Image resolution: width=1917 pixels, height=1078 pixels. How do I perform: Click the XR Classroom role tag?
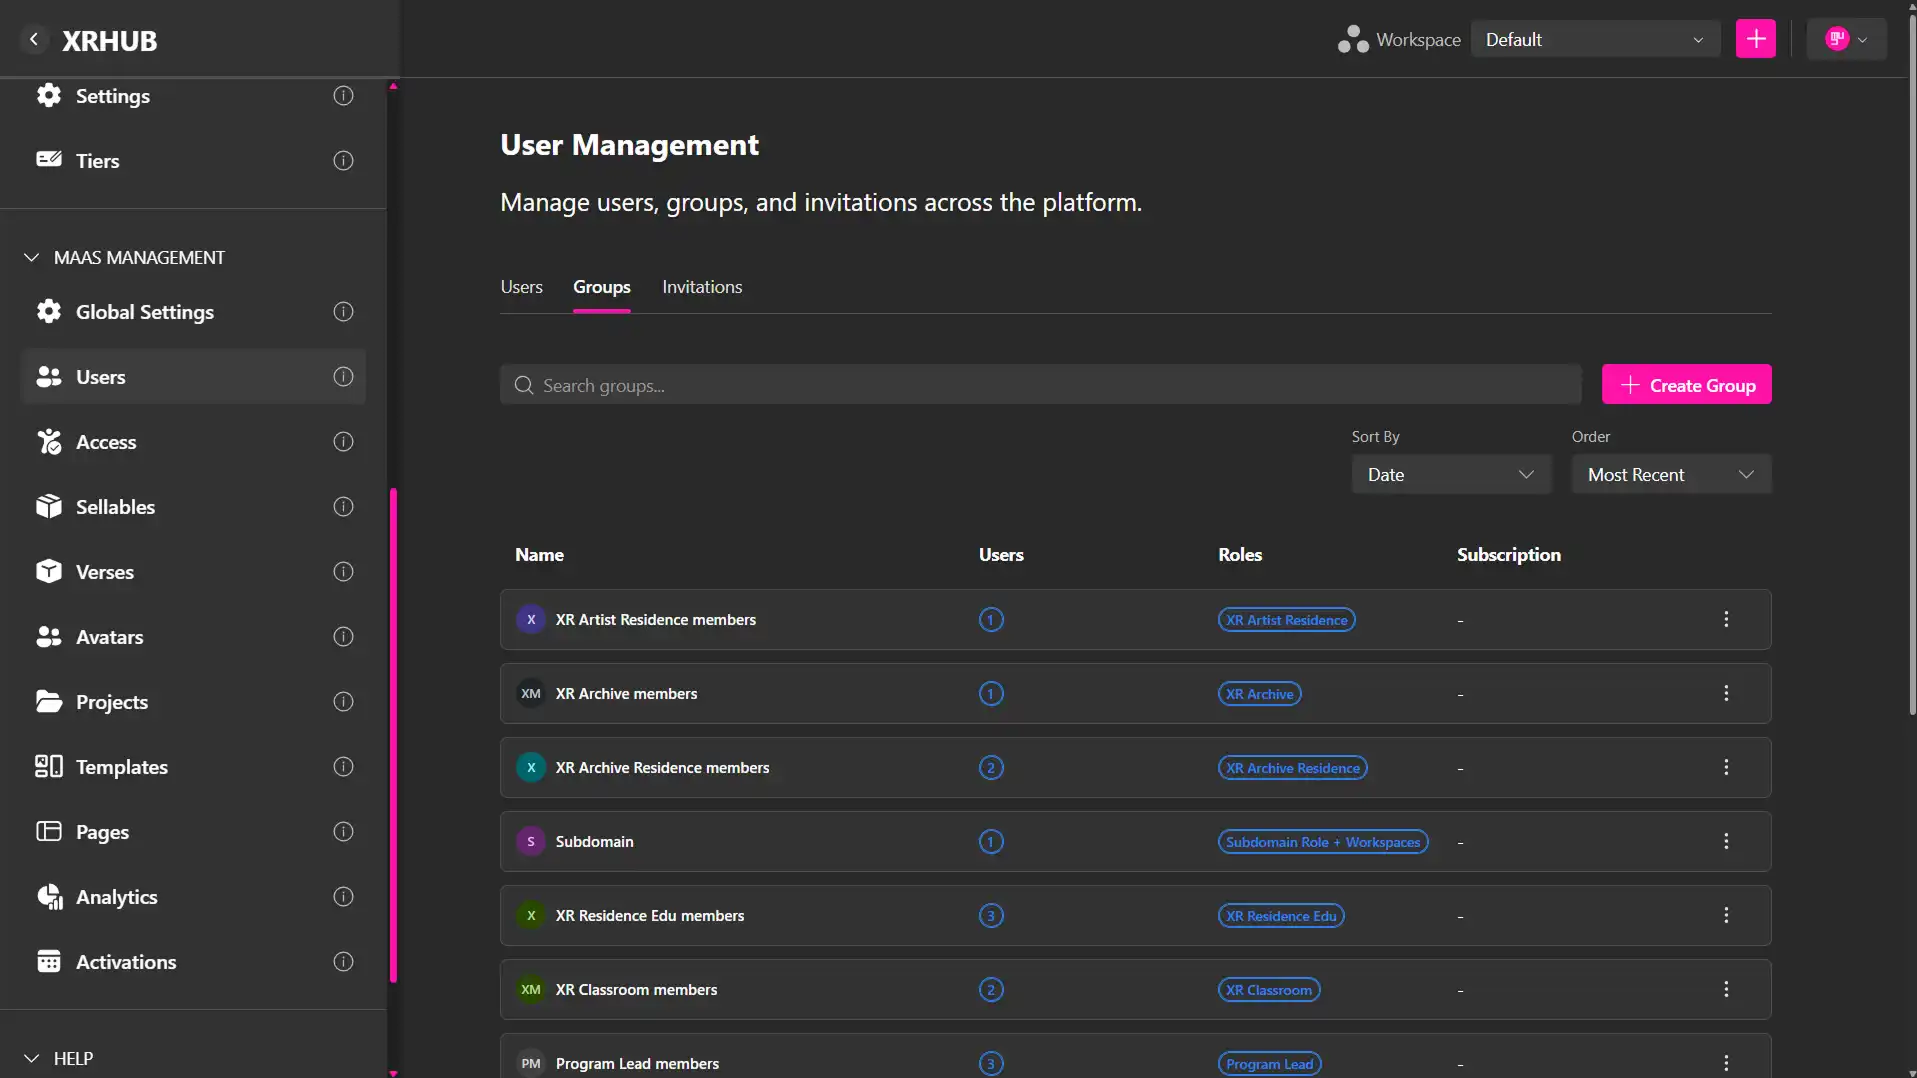click(x=1268, y=990)
